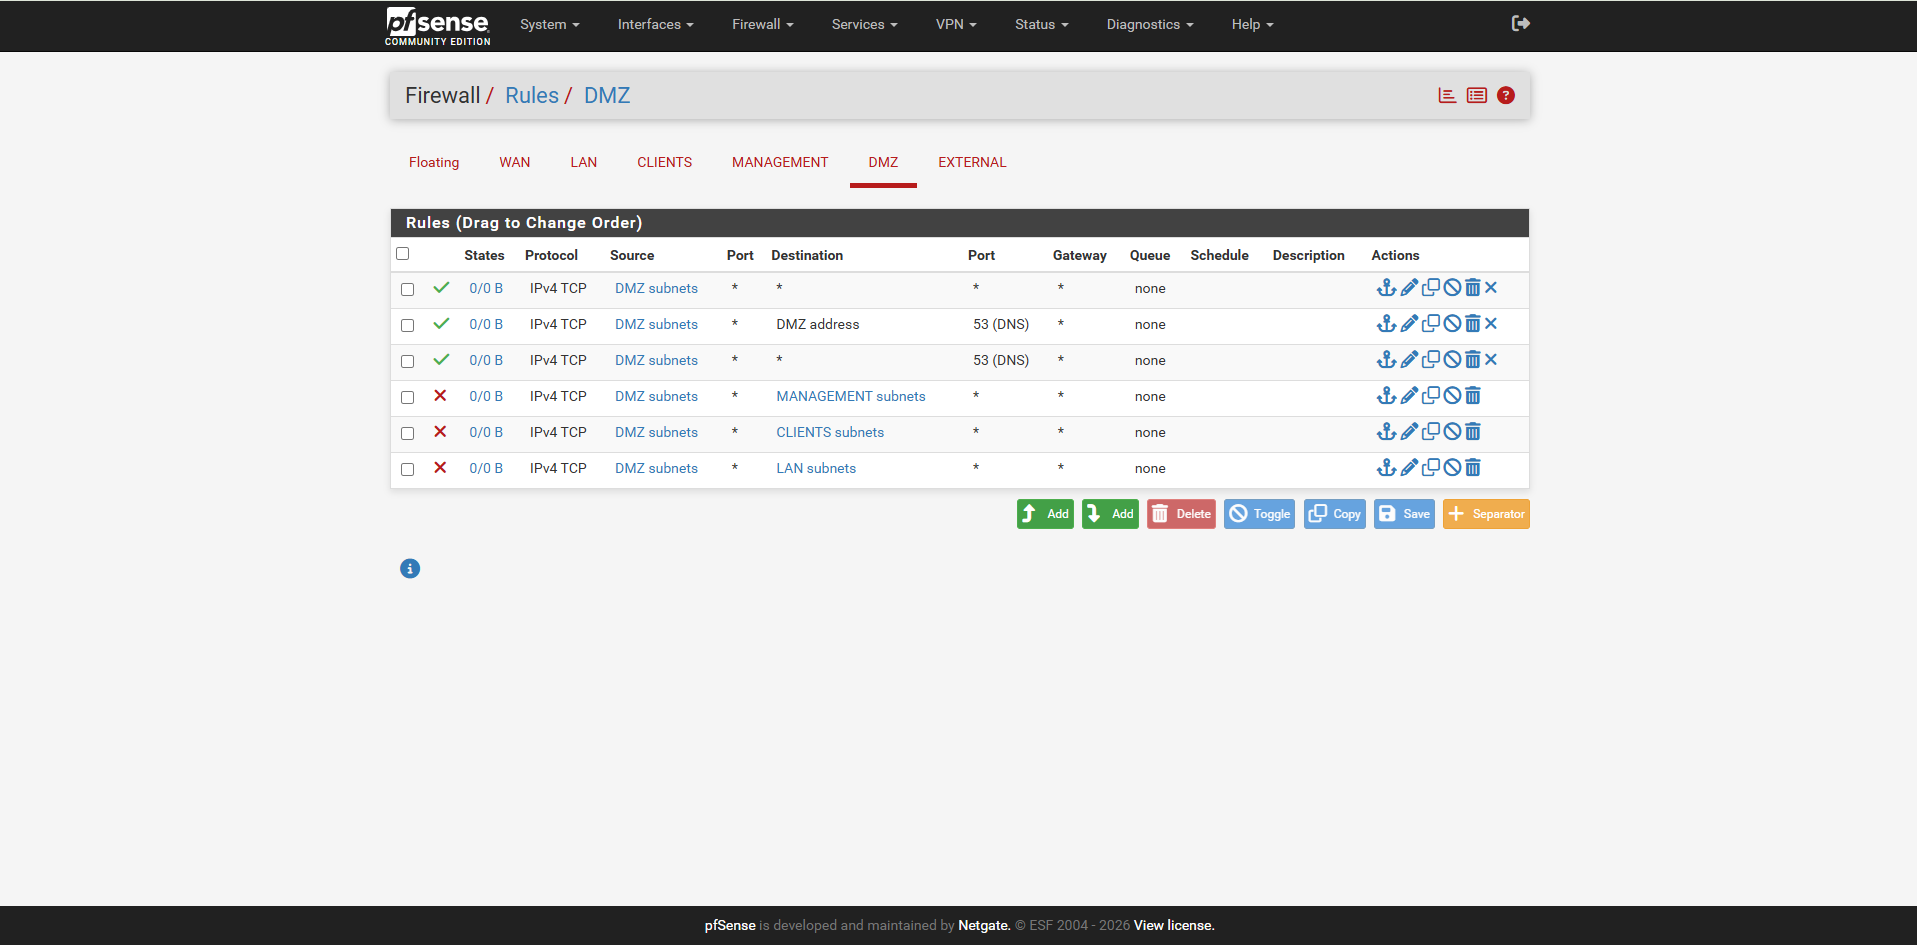Screen dimensions: 1917x945
Task: Add rule to top with up-arrow Add button
Action: [1045, 514]
